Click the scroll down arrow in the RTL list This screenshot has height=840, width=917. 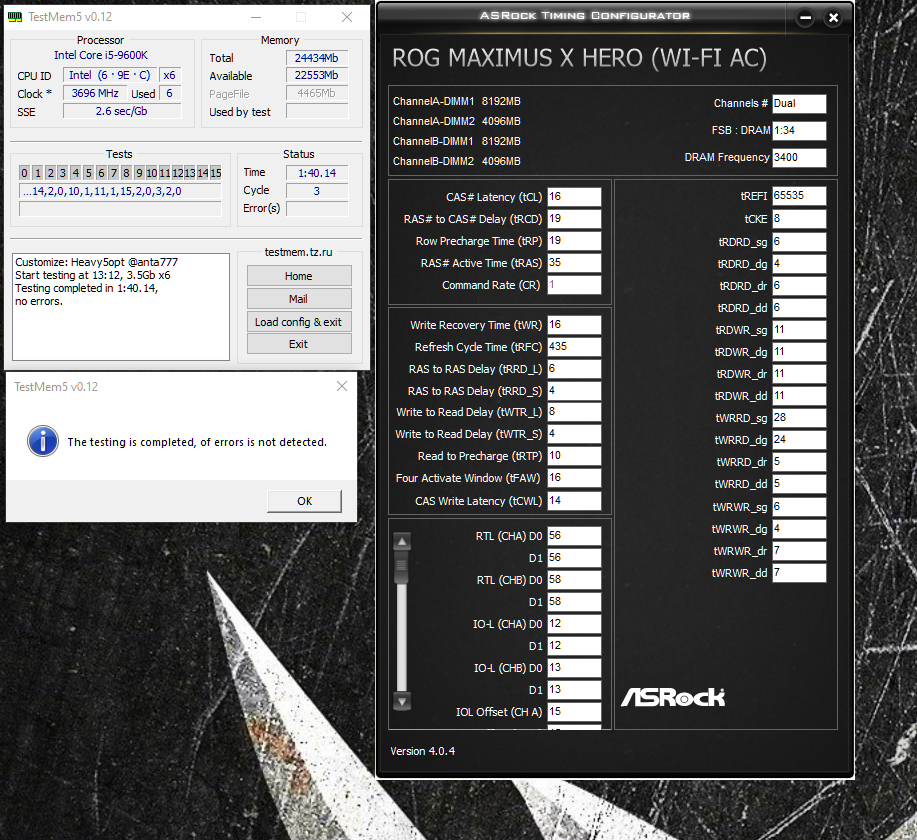pos(402,700)
